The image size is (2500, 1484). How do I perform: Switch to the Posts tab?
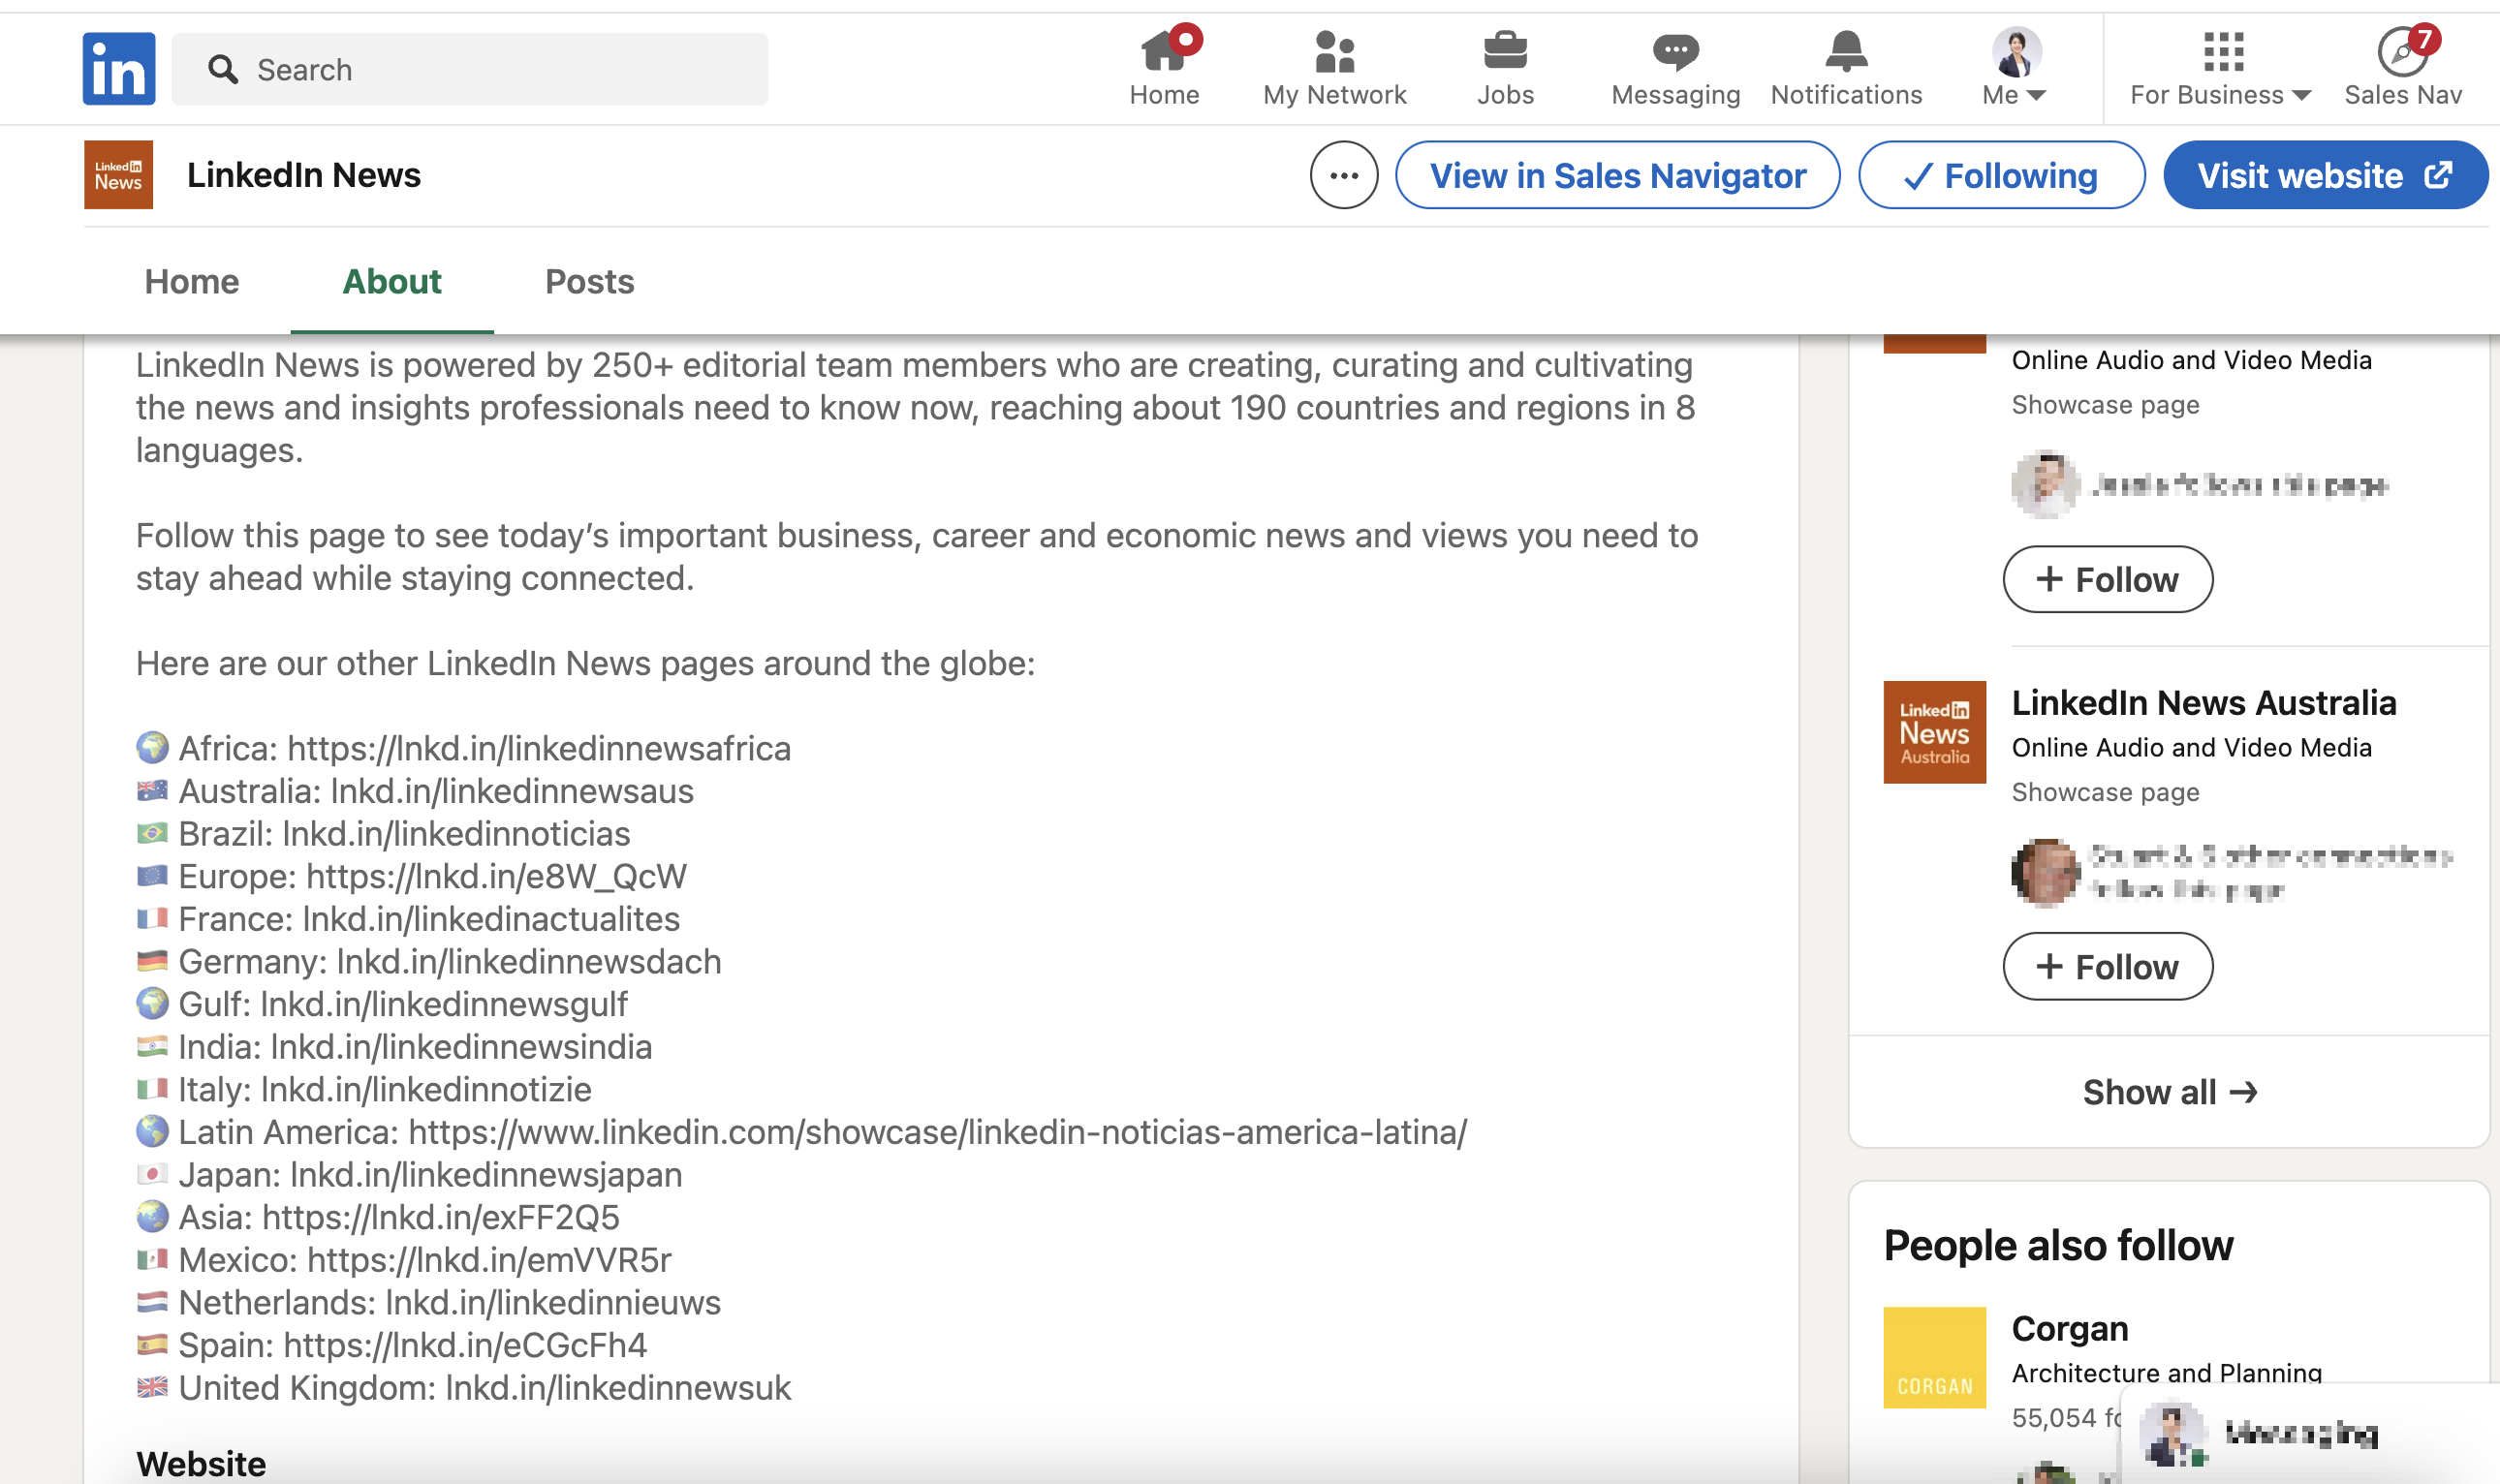click(x=590, y=281)
